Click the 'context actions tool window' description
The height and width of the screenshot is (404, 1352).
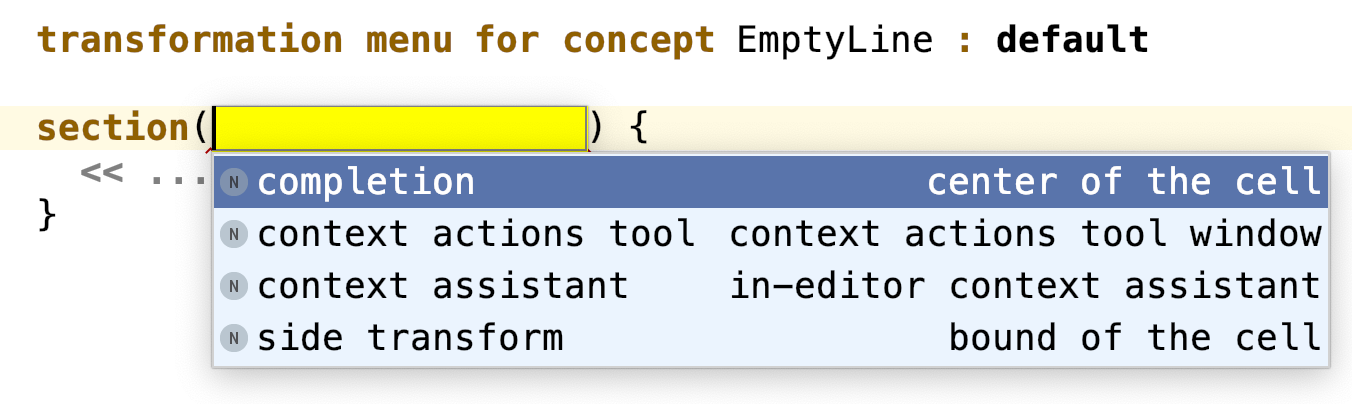[1025, 234]
